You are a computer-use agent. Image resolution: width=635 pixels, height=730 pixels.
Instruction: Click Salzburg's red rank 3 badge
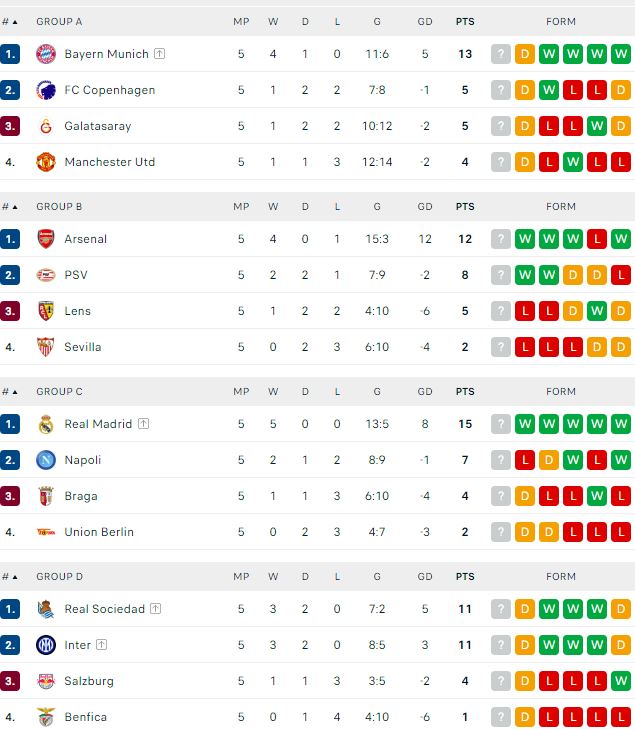point(11,681)
